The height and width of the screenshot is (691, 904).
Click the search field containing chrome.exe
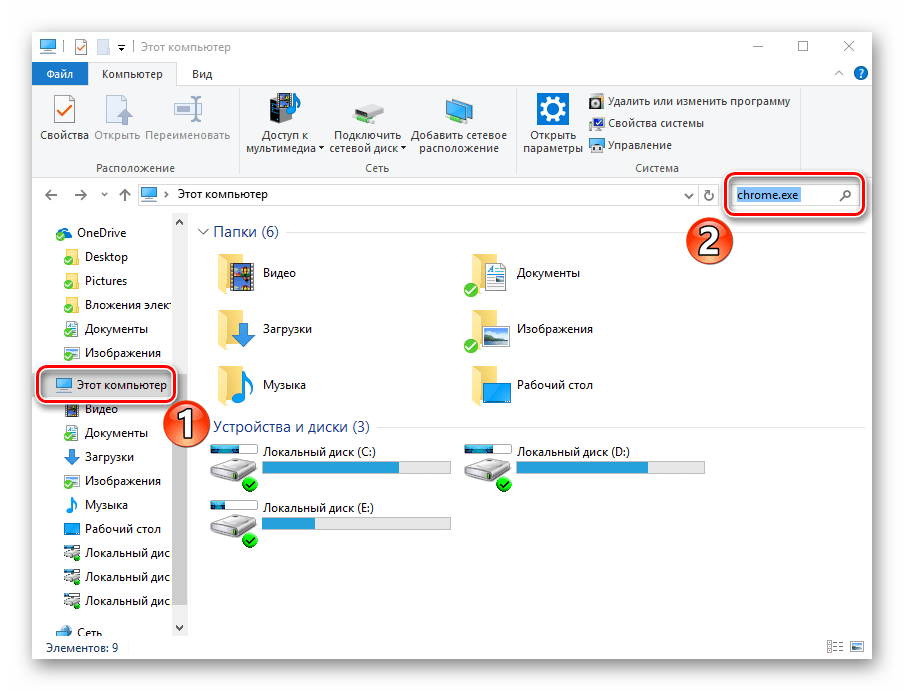point(784,195)
